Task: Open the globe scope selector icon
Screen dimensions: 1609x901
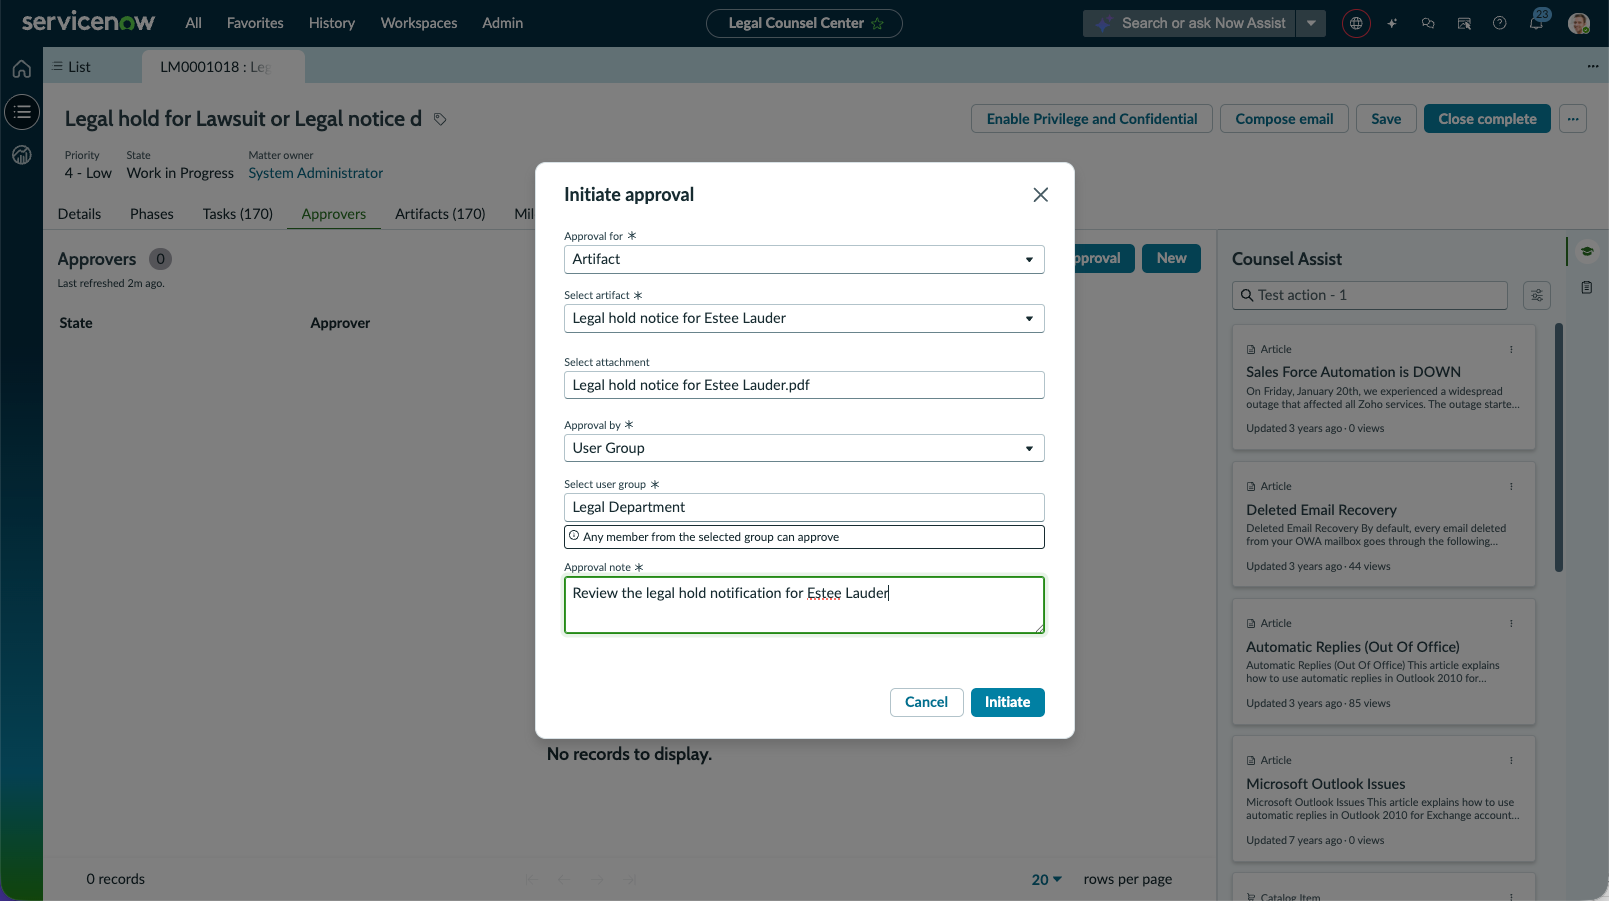Action: tap(1356, 23)
